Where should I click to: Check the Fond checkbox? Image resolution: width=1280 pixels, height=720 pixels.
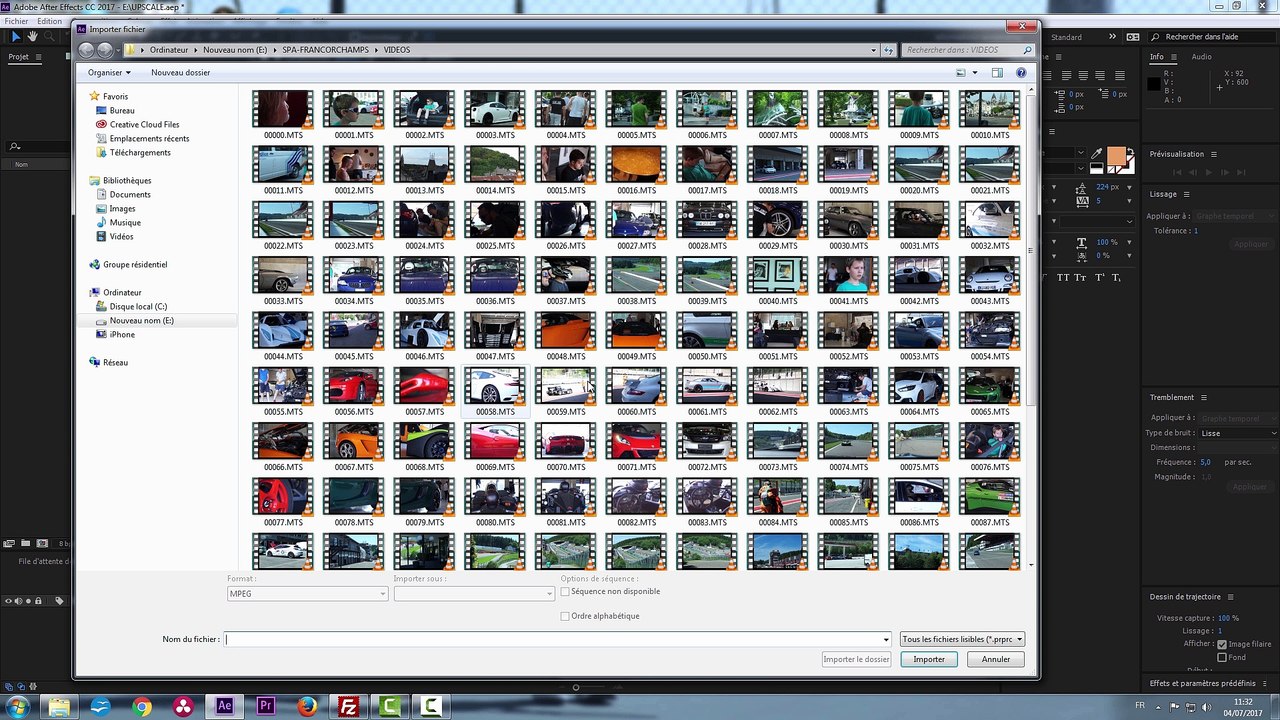tap(1222, 657)
